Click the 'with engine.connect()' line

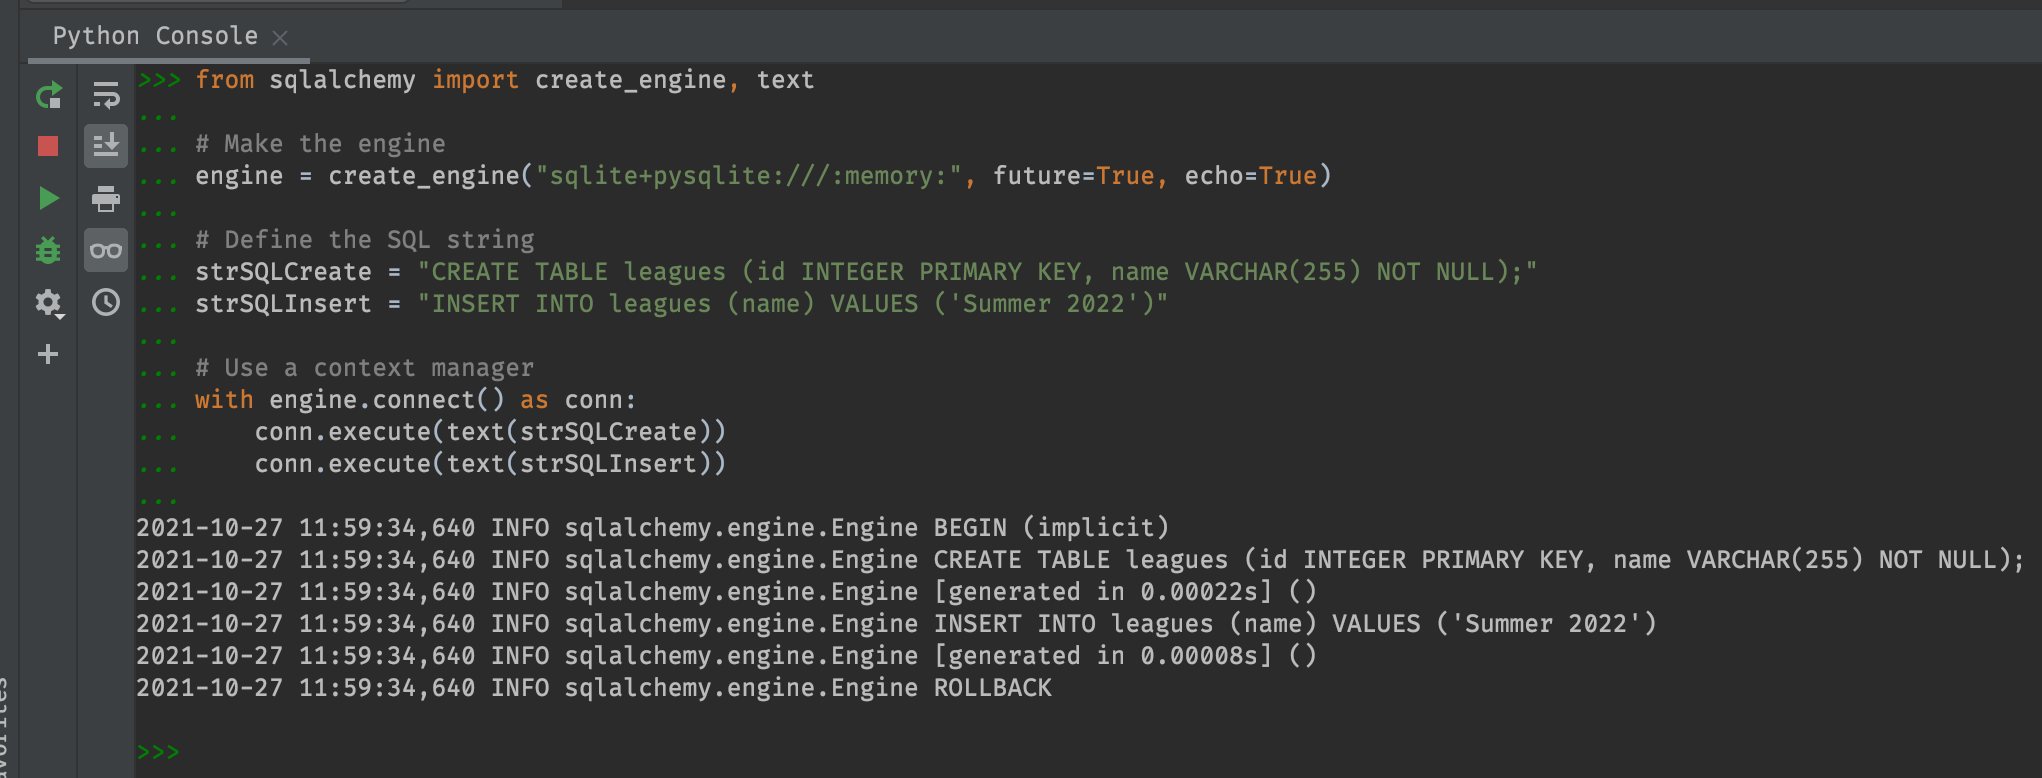click(415, 400)
